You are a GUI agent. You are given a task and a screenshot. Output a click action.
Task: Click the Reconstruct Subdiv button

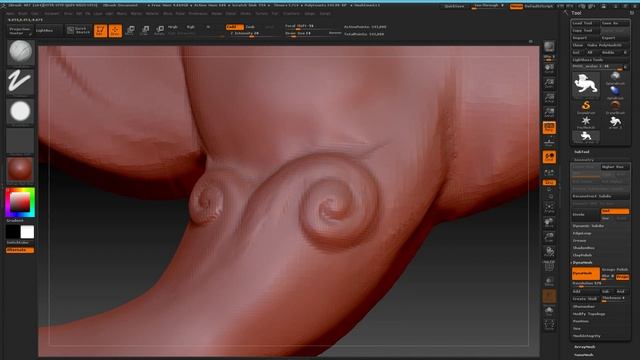(x=600, y=196)
